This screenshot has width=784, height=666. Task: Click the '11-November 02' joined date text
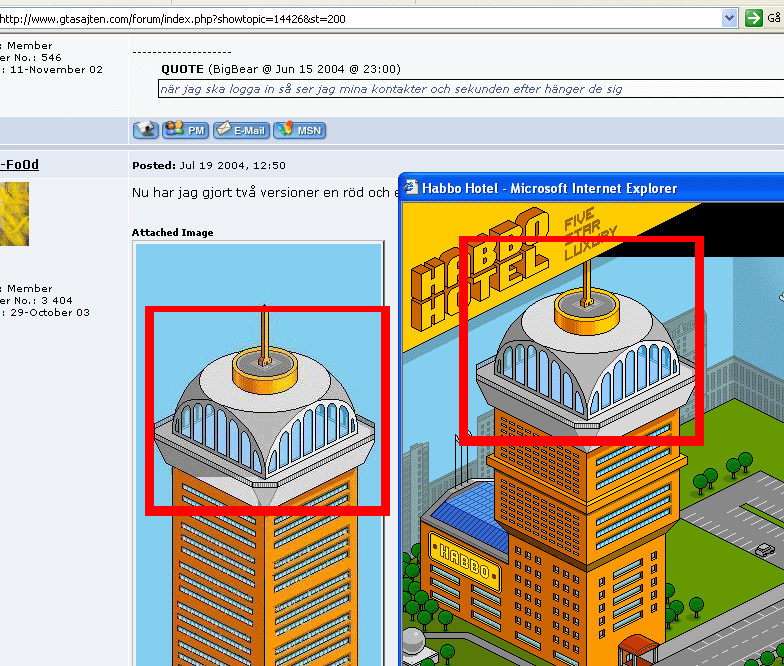pos(56,70)
